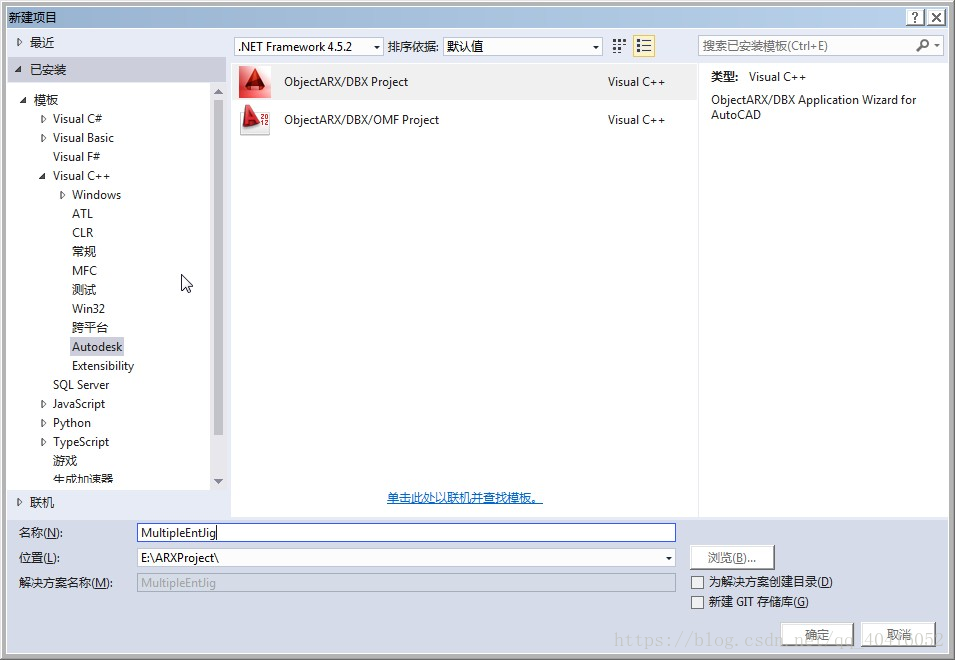Collapse the 已安装 section

click(18, 69)
